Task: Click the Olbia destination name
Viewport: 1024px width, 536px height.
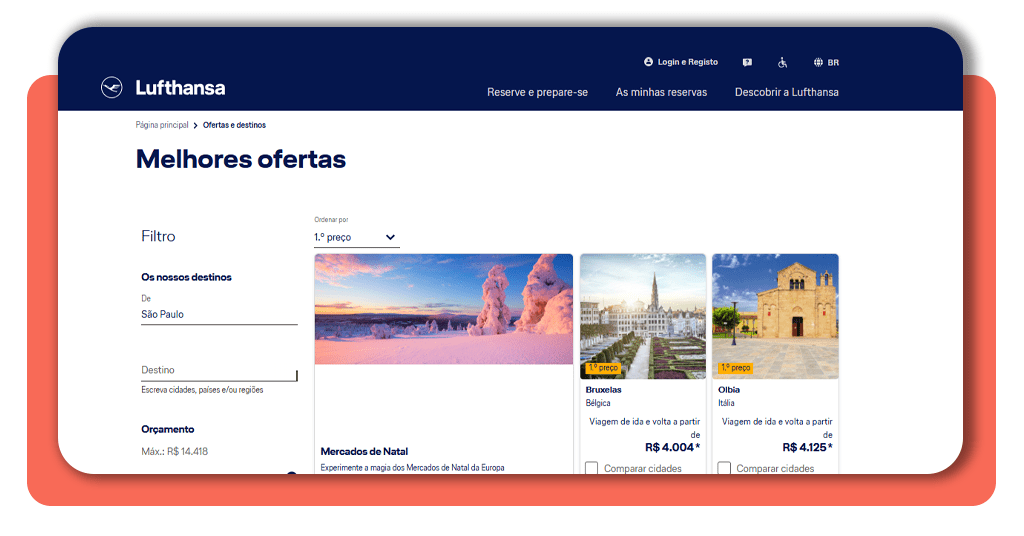Action: (x=729, y=390)
